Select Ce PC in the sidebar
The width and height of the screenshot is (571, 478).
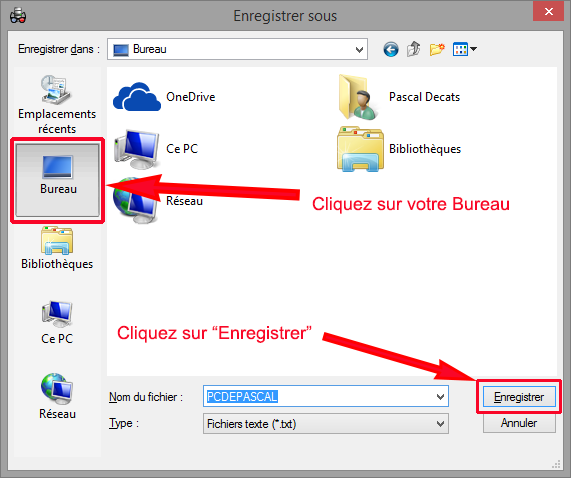coord(57,323)
